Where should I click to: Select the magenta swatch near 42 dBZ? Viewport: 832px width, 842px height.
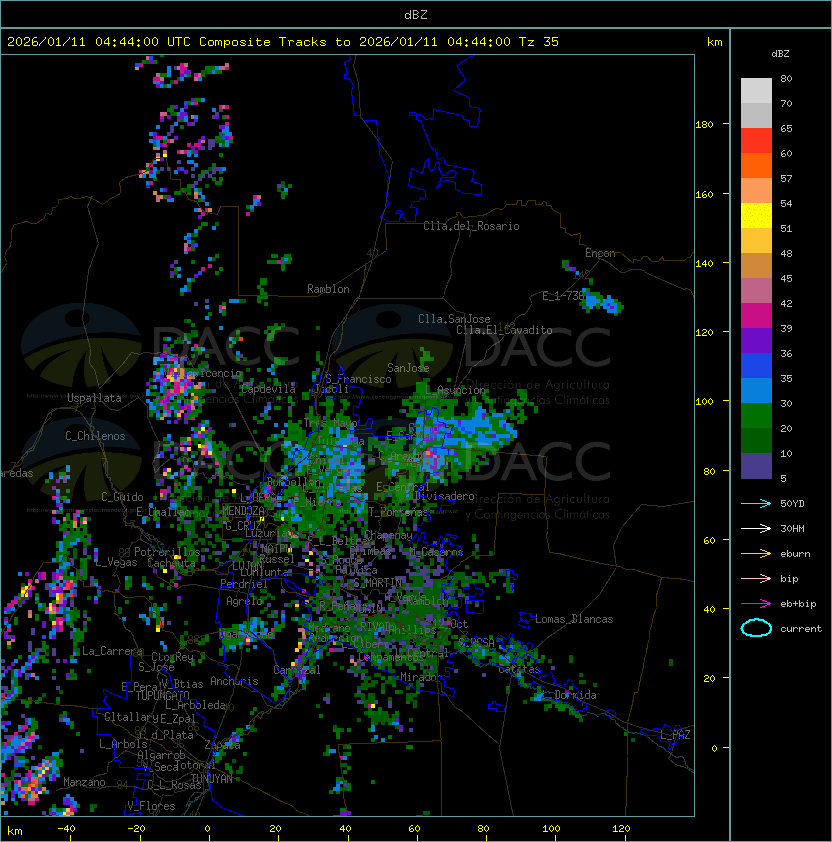pyautogui.click(x=756, y=316)
